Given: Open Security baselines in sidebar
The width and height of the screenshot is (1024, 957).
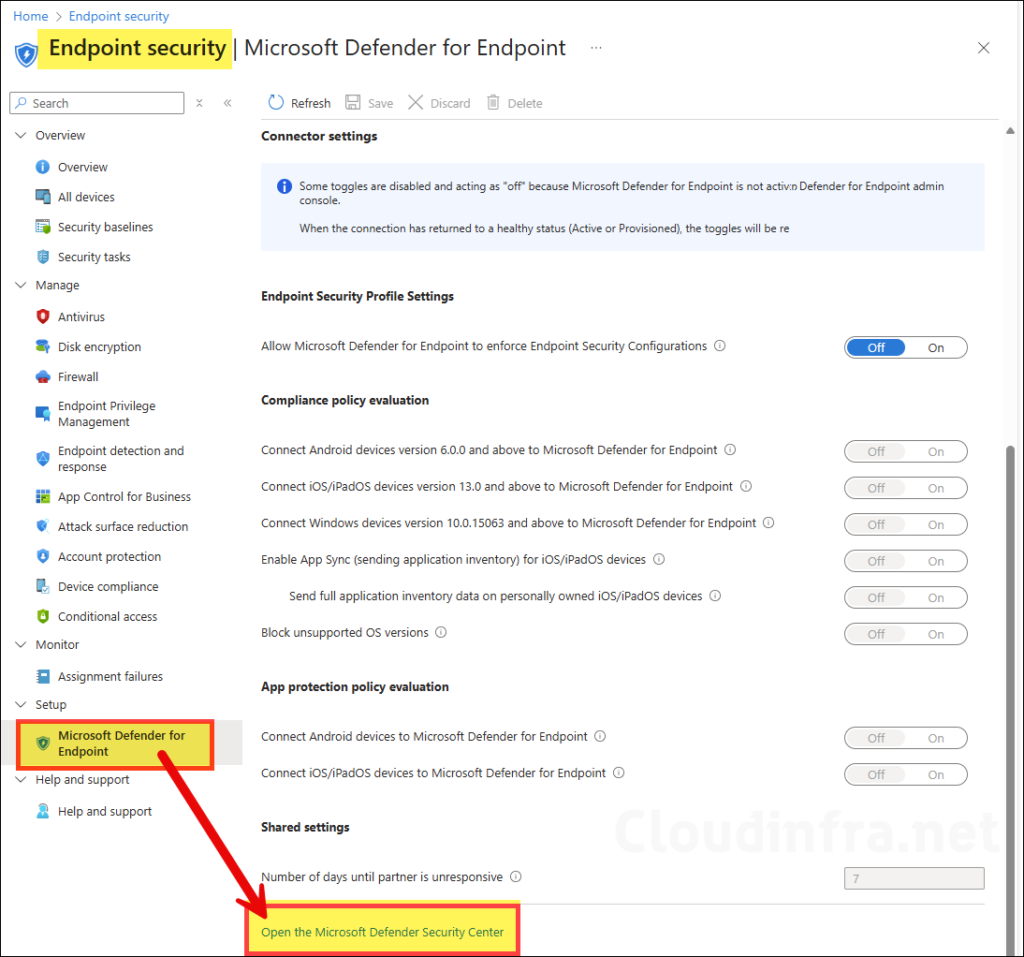Looking at the screenshot, I should tap(105, 227).
